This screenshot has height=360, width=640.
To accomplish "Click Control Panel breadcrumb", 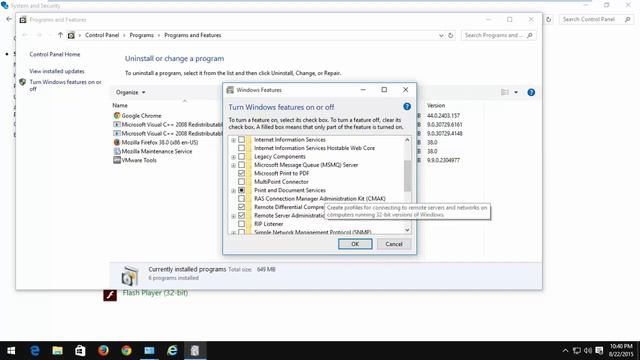I will [102, 35].
